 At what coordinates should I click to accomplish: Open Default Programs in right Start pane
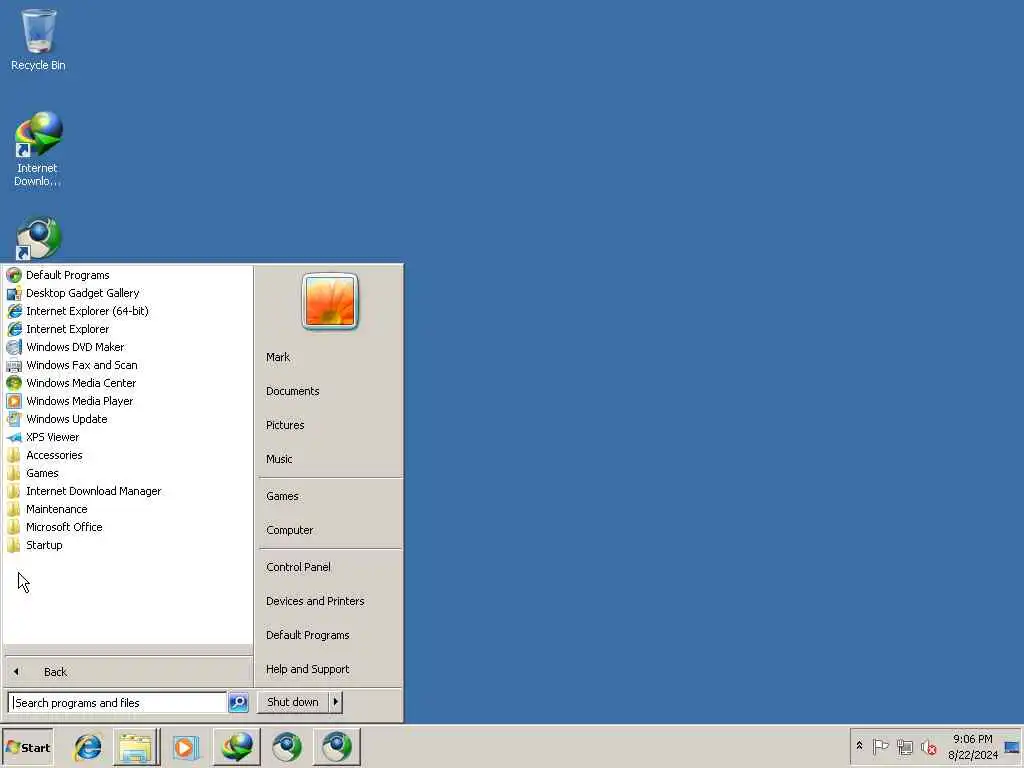click(308, 635)
